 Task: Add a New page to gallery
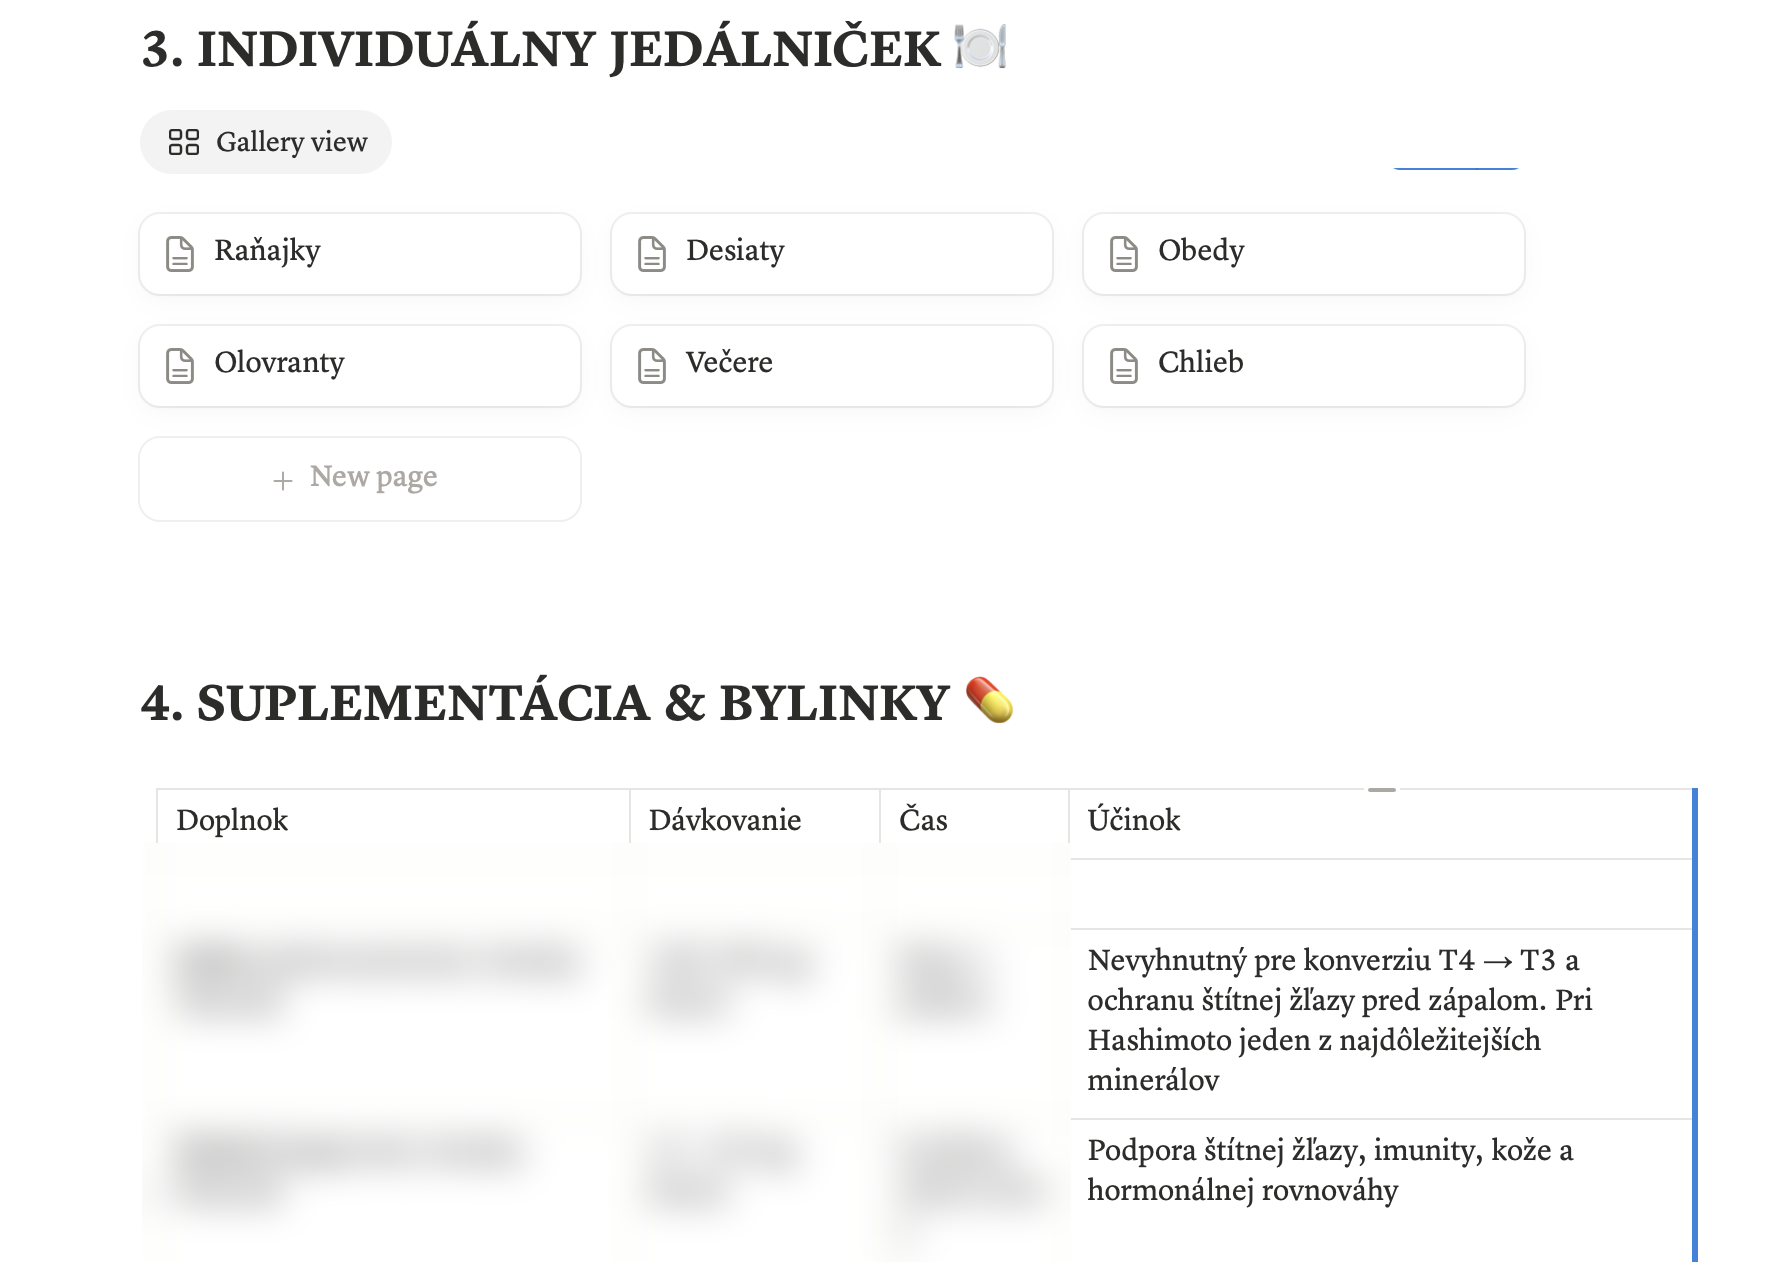(x=360, y=479)
